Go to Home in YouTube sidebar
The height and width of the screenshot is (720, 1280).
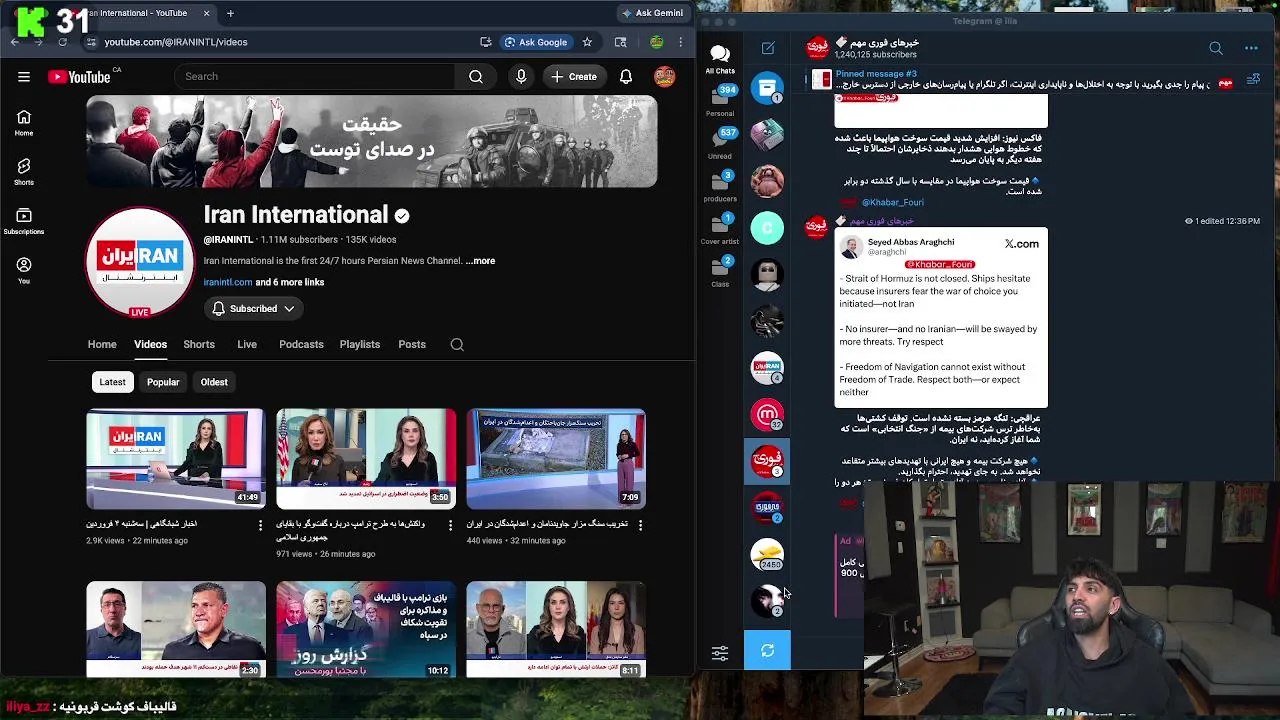[24, 122]
